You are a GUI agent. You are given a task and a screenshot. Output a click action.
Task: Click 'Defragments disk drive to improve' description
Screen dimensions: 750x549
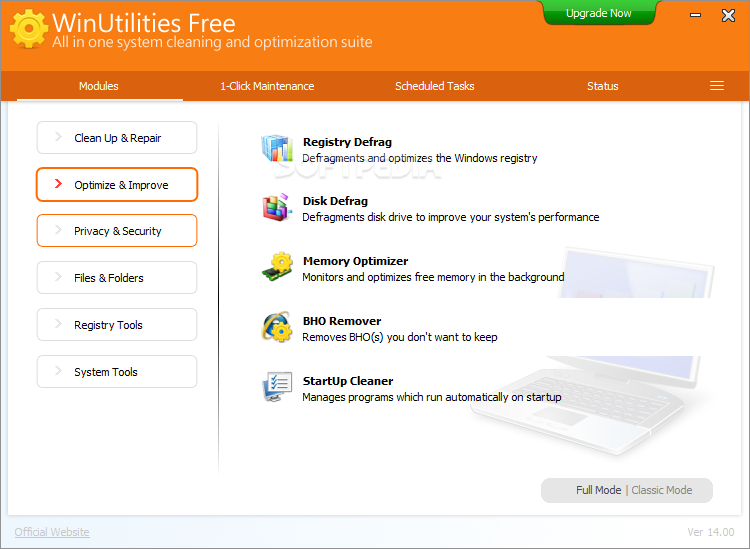click(x=451, y=217)
